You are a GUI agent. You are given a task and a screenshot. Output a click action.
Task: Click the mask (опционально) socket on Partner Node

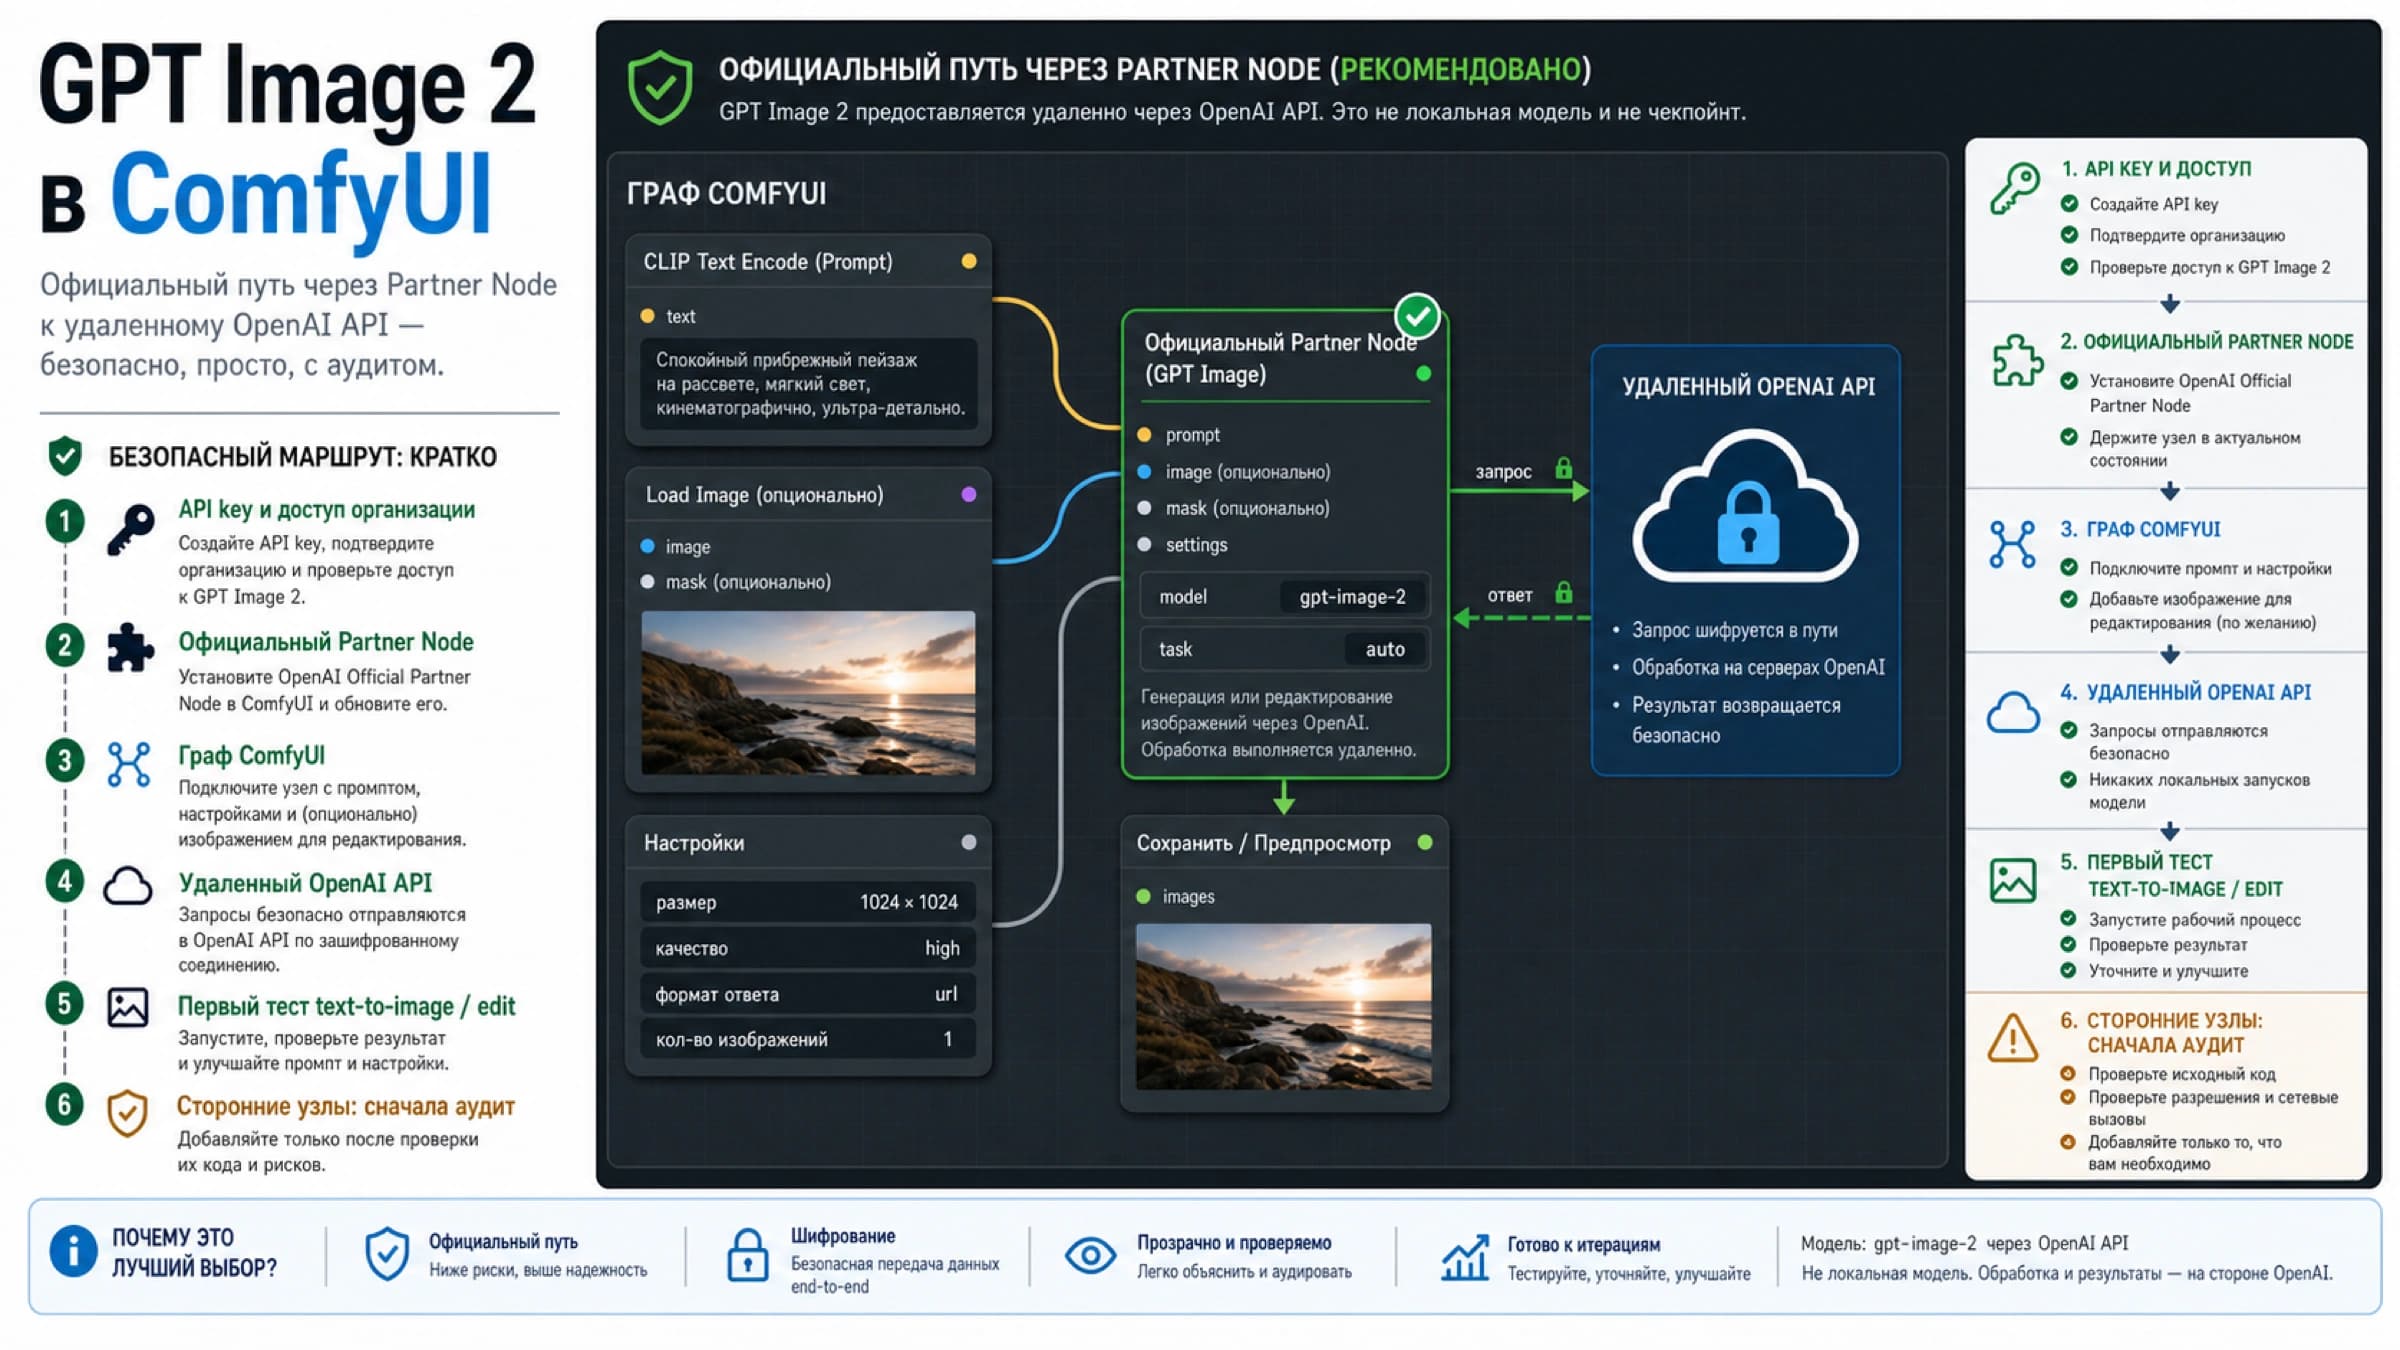point(1145,508)
